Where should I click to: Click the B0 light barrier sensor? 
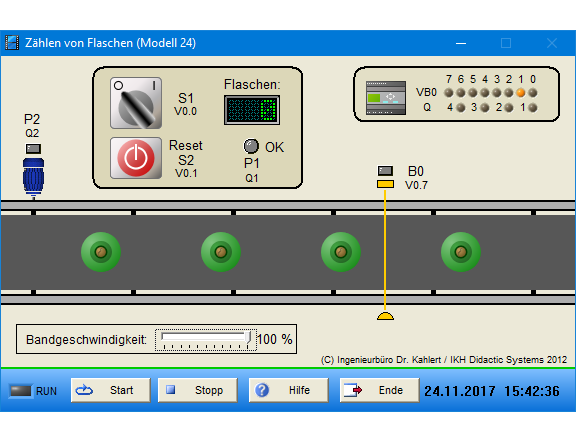pos(385,177)
